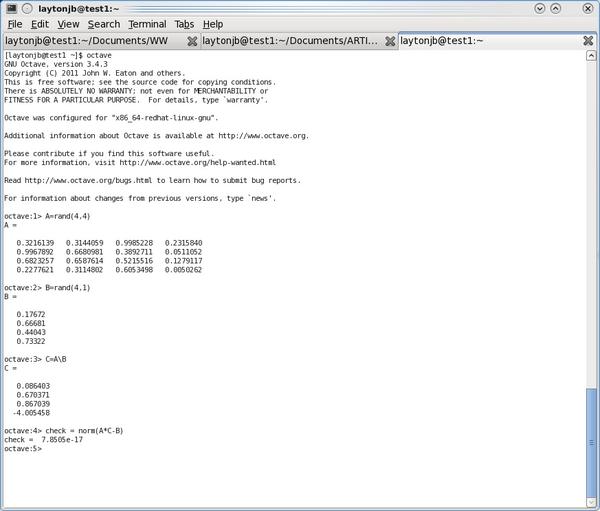
Task: Click the 'GNU Octave, version 3.4.3' line
Action: coord(56,64)
